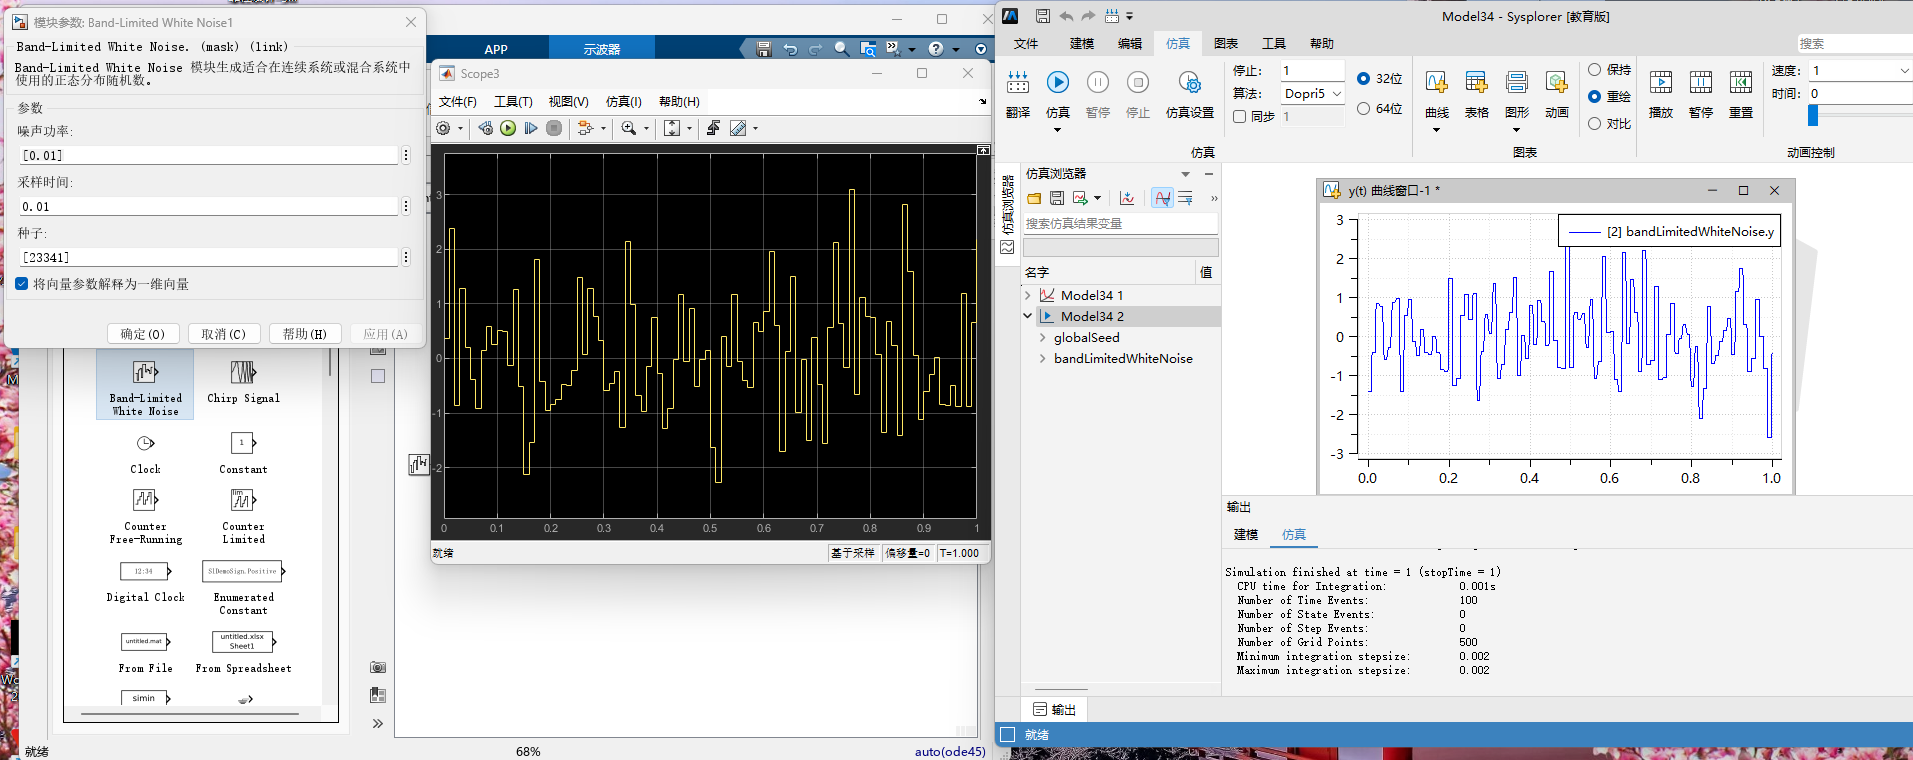
Task: Click the 重置 animation reset icon
Action: pos(1740,82)
